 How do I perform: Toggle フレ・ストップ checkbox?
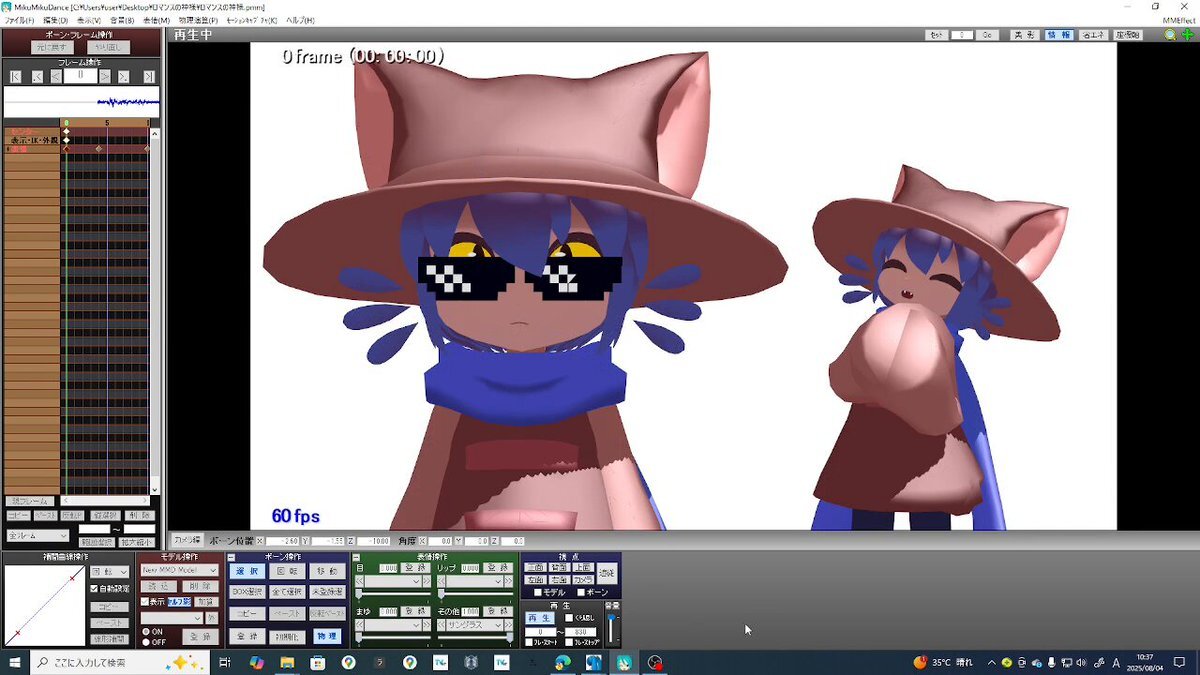[570, 642]
